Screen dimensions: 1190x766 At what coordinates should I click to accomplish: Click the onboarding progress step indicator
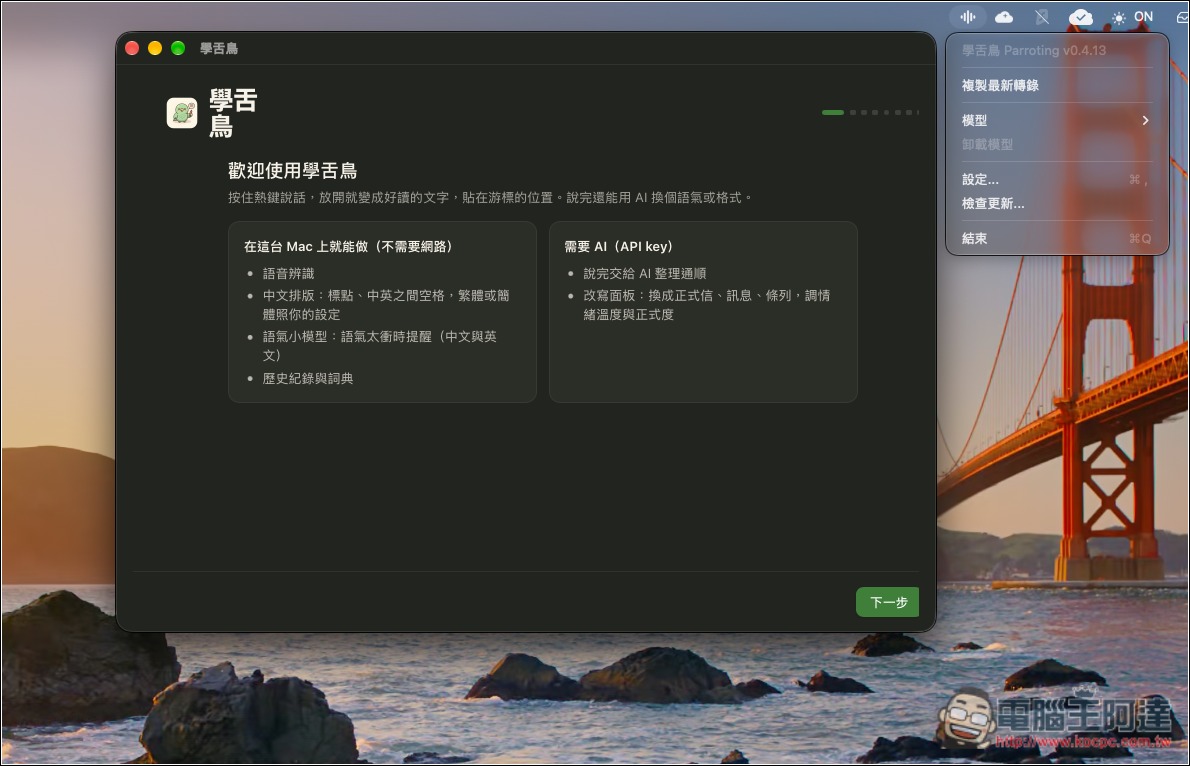click(870, 112)
